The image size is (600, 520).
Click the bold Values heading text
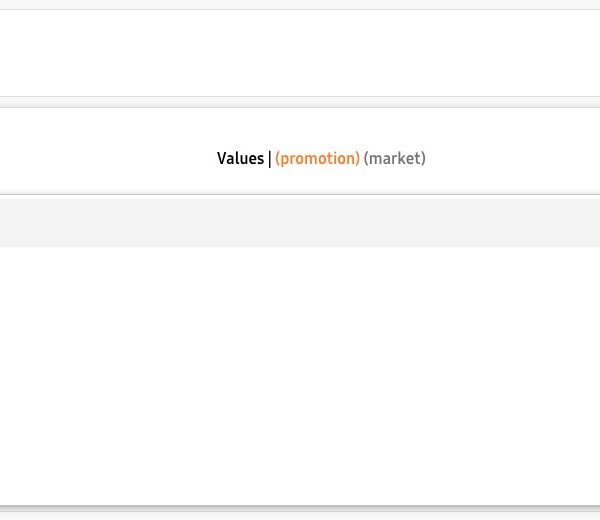(x=240, y=158)
